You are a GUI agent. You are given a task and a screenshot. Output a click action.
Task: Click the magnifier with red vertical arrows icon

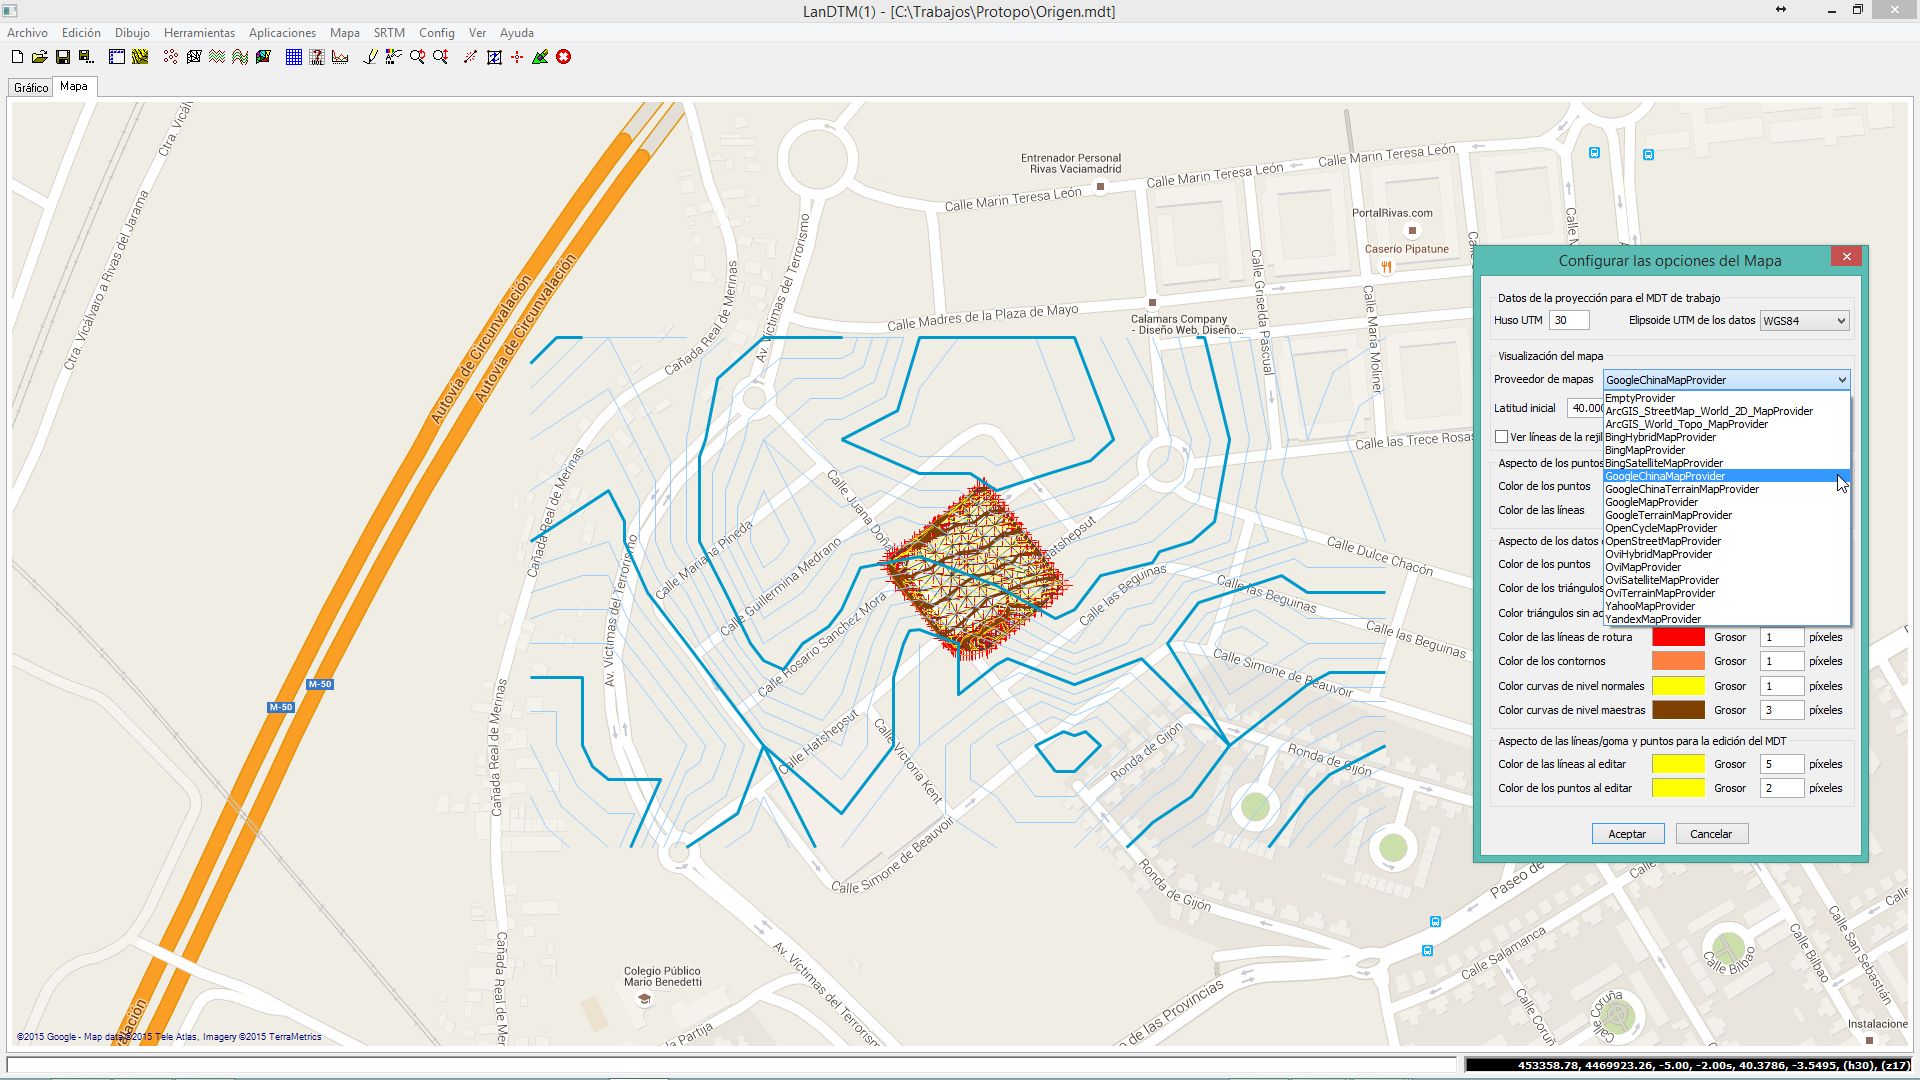pyautogui.click(x=440, y=57)
